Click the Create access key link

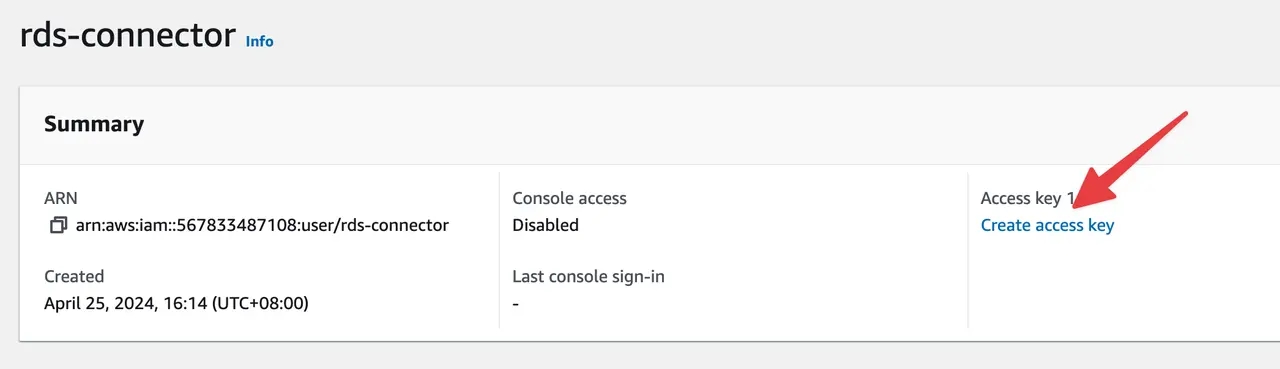[x=1047, y=225]
